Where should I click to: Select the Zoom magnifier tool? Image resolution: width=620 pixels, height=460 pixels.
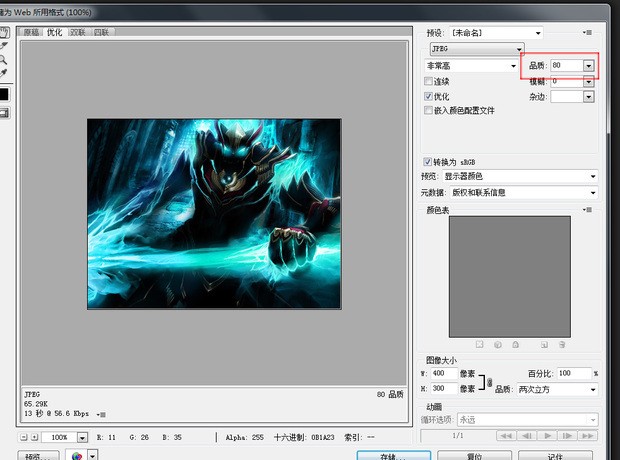(x=4, y=59)
